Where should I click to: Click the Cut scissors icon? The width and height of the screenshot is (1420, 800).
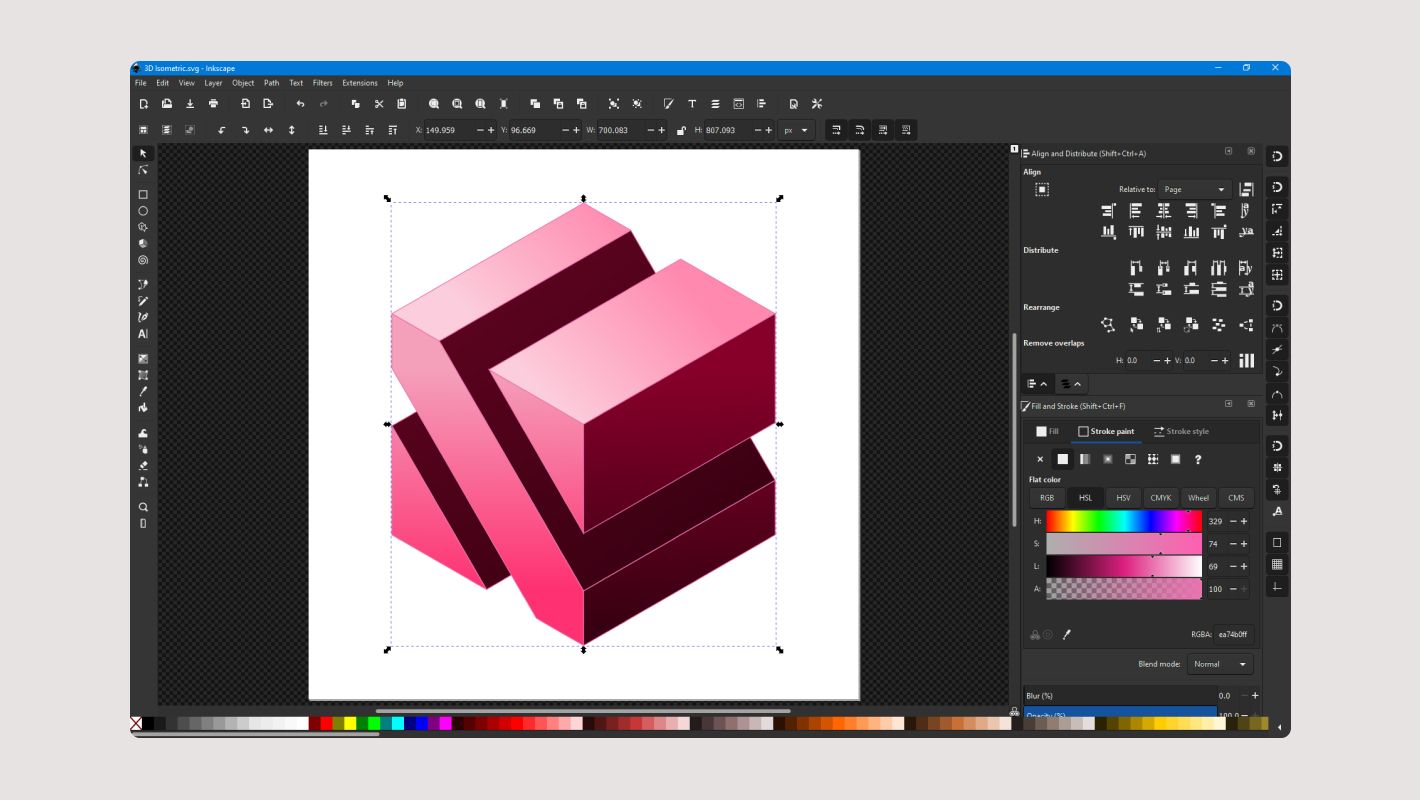[379, 104]
